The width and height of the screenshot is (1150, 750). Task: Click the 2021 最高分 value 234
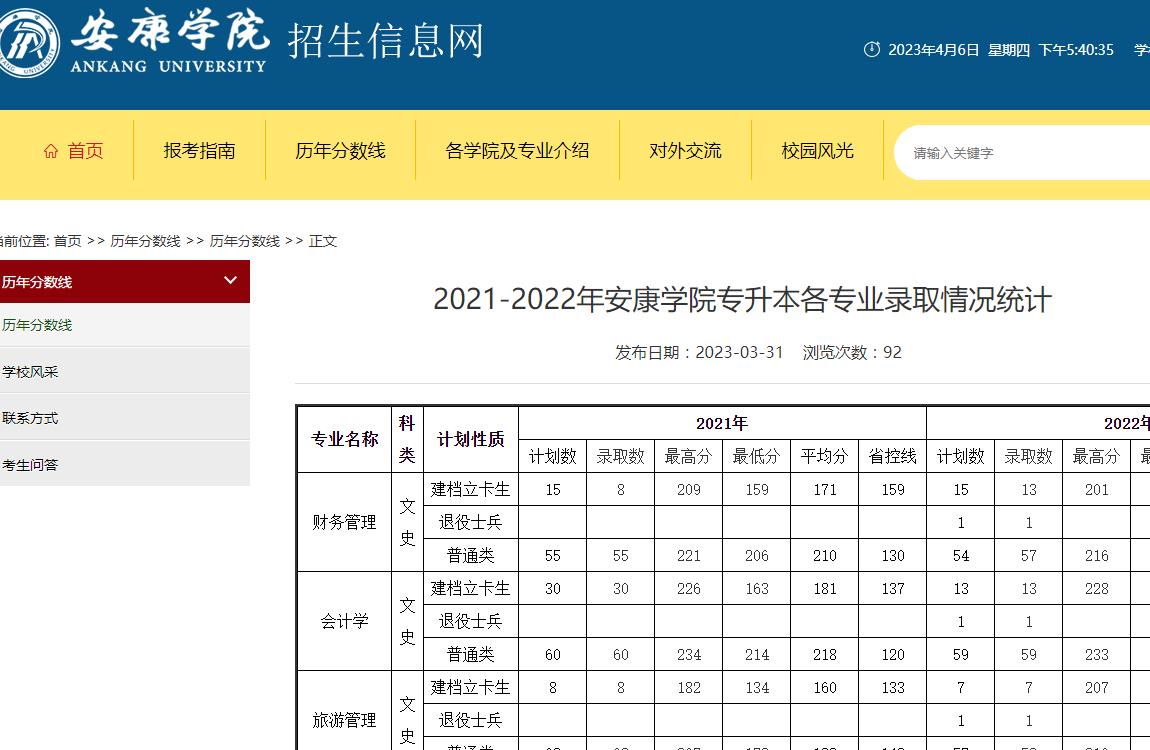[x=689, y=655]
